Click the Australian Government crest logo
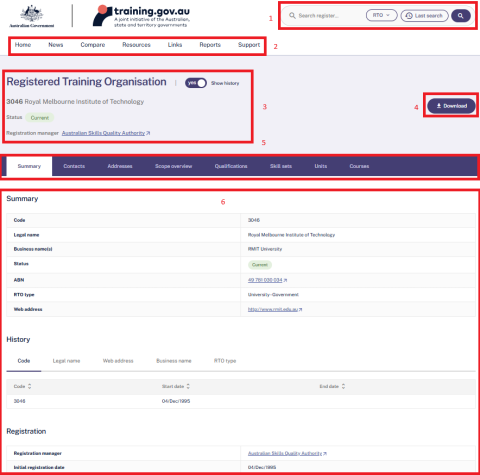 click(x=32, y=16)
